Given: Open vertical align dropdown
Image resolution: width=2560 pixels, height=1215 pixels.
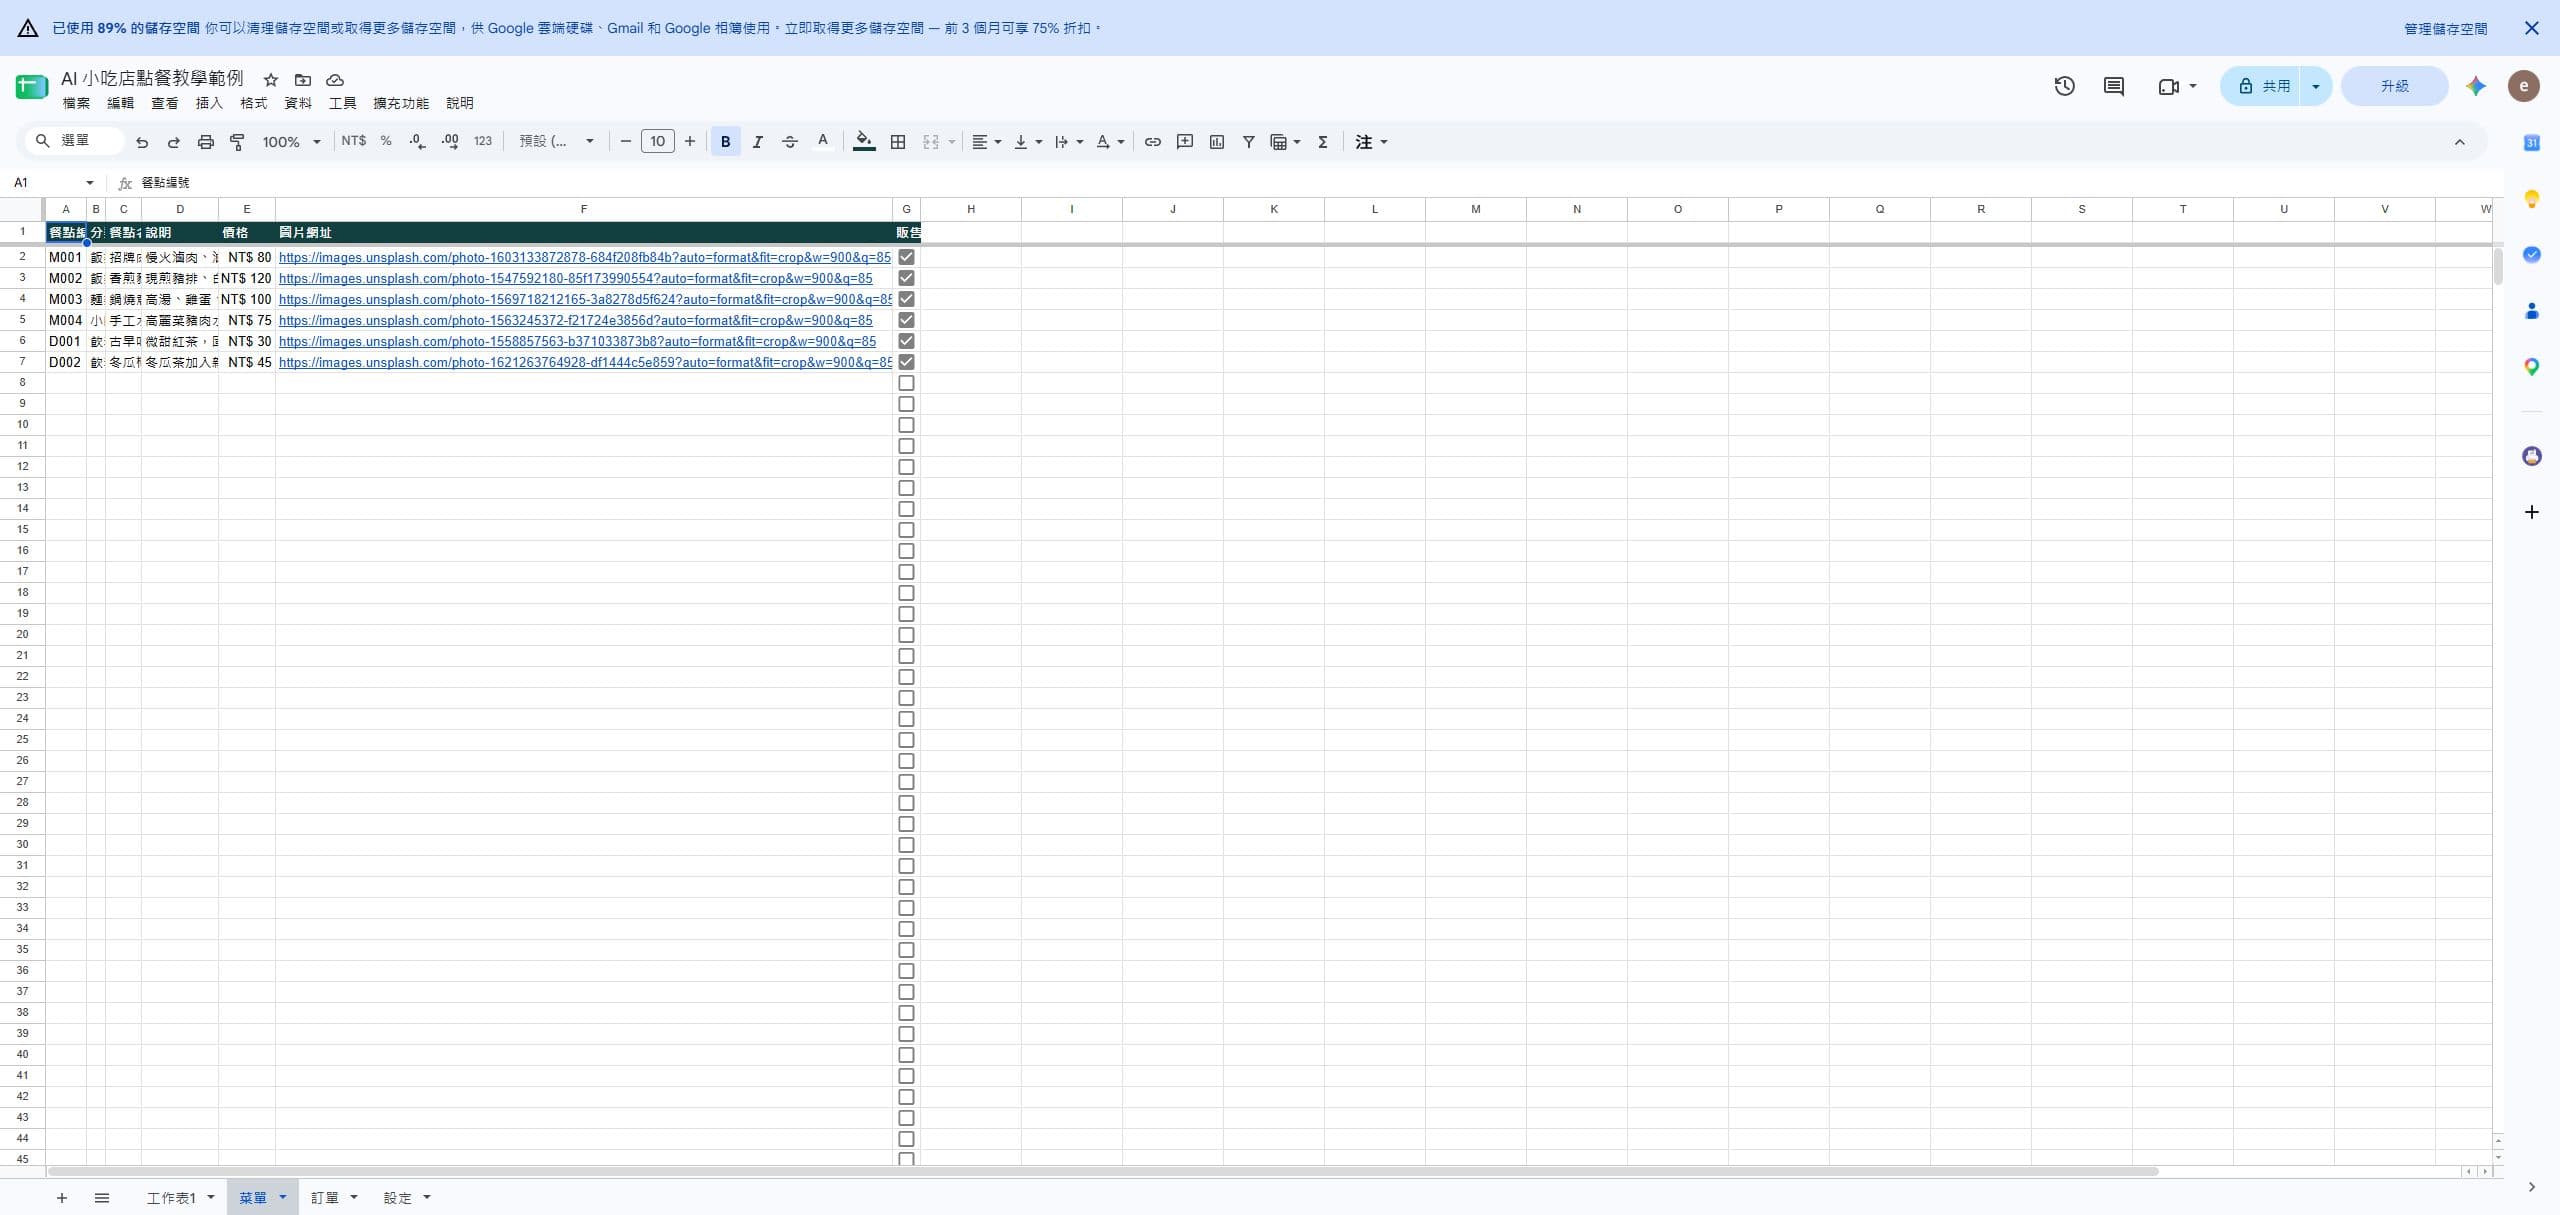Looking at the screenshot, I should coord(1028,142).
